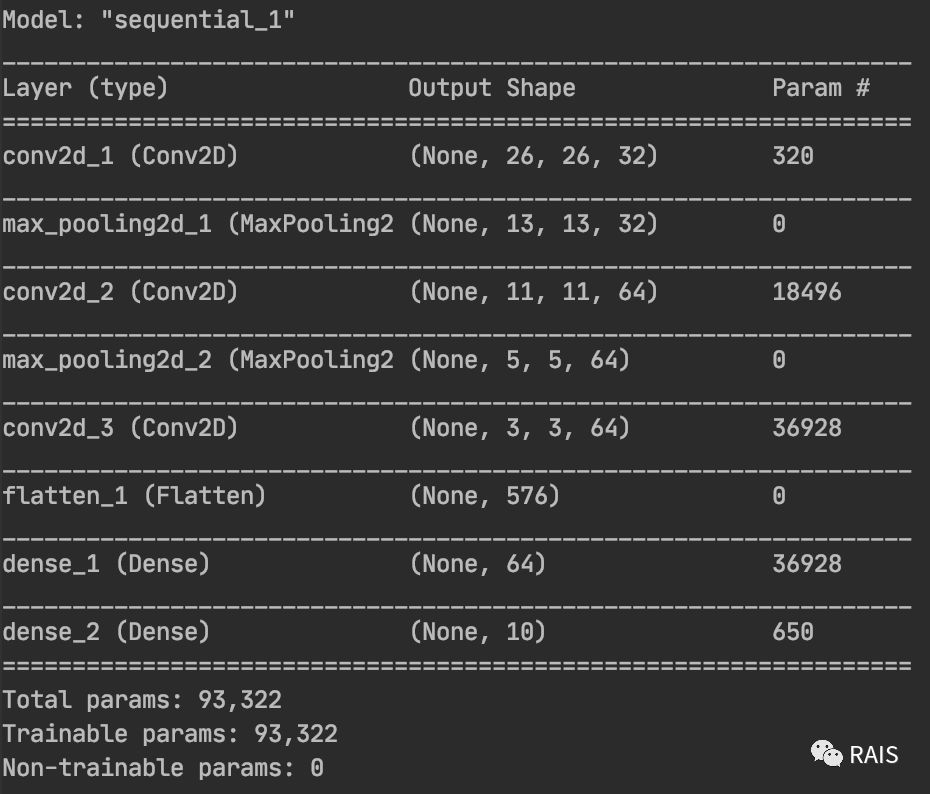The image size is (930, 794).
Task: Click the 18496 parameter count value
Action: tap(806, 292)
